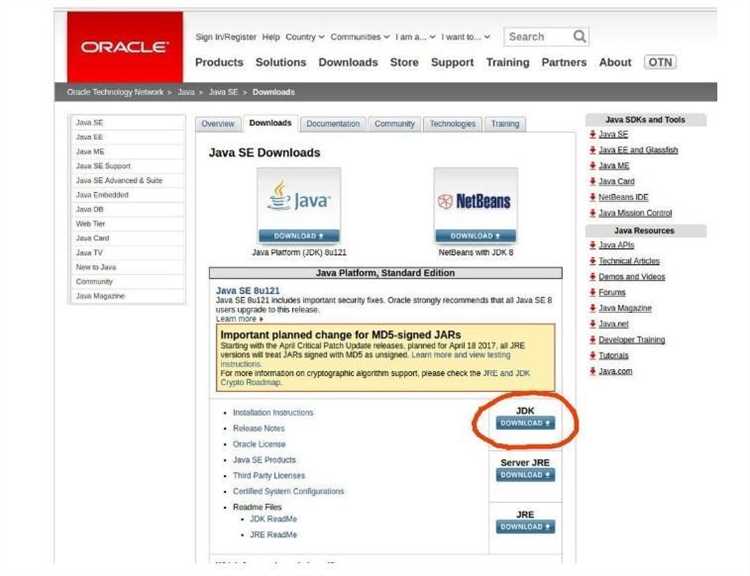Click red arrow icon beside Java Card
Image resolution: width=750 pixels, height=576 pixels.
coord(593,181)
